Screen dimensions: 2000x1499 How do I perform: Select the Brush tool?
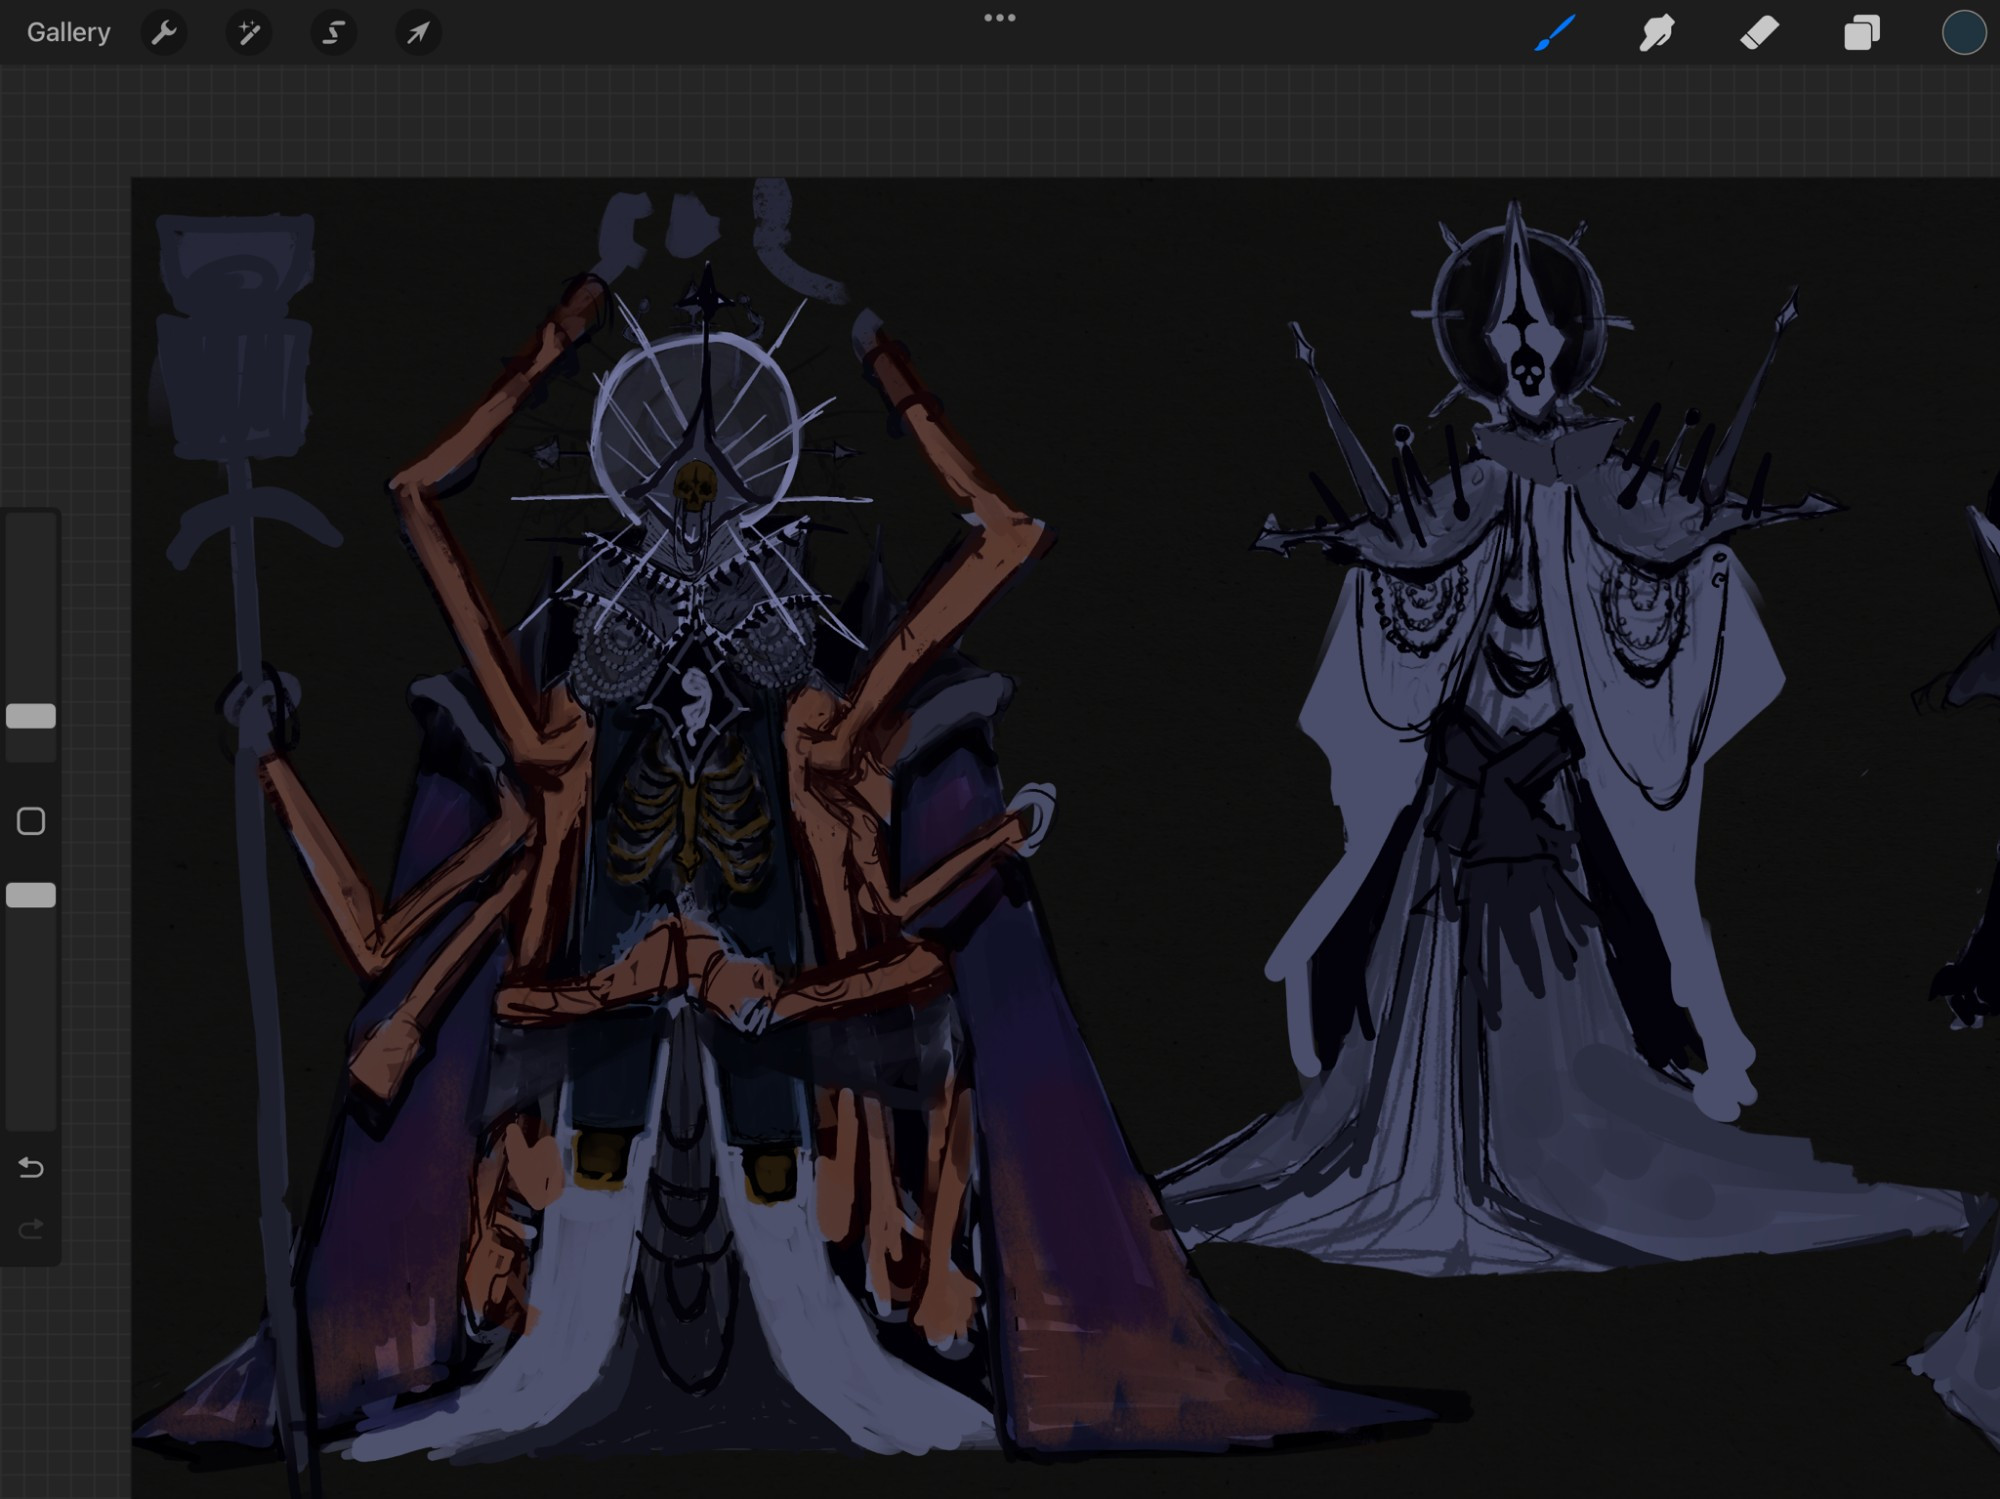[x=1555, y=33]
